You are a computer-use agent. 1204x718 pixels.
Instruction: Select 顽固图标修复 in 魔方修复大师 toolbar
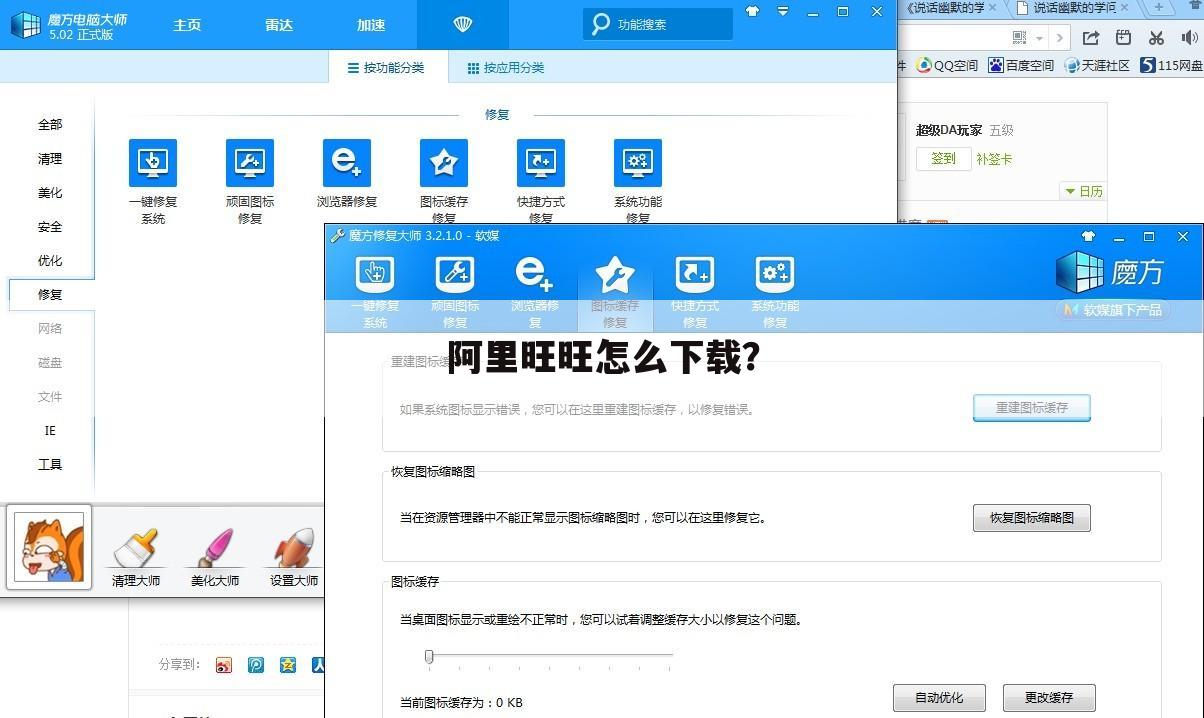455,291
